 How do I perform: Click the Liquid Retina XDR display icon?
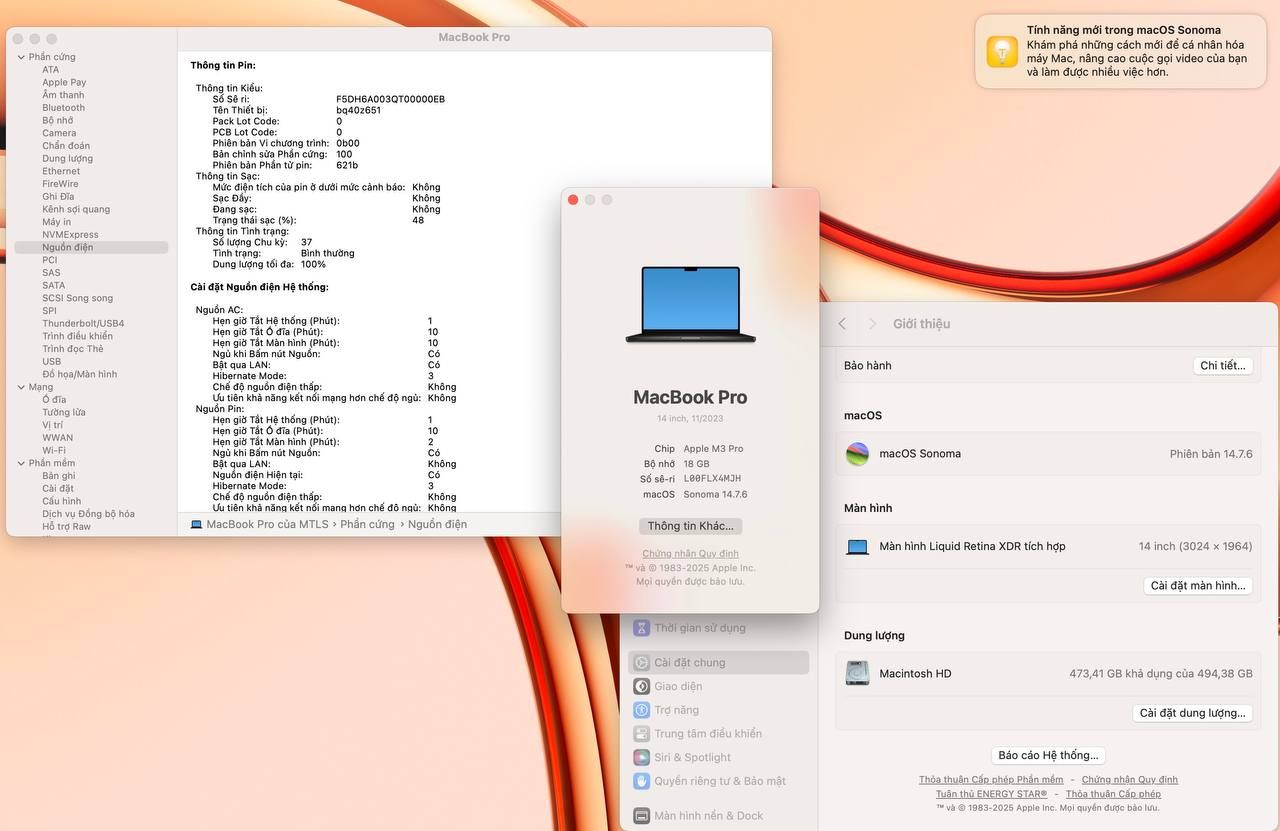click(x=857, y=547)
